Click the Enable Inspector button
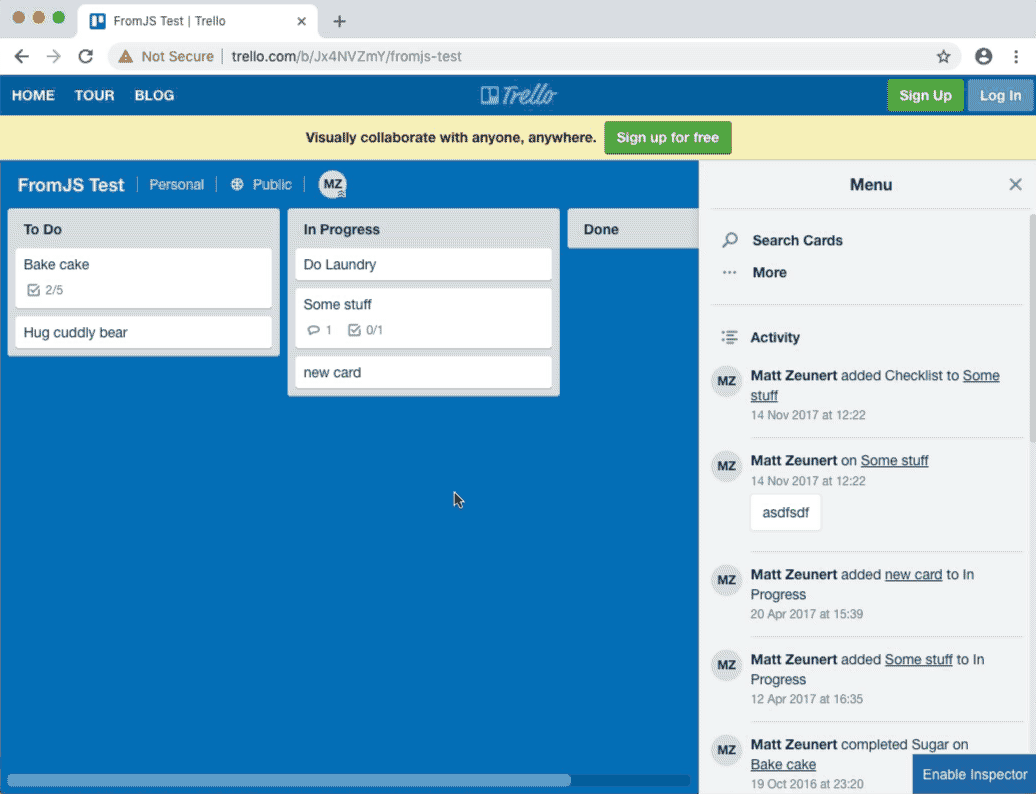1036x794 pixels. pyautogui.click(x=975, y=774)
